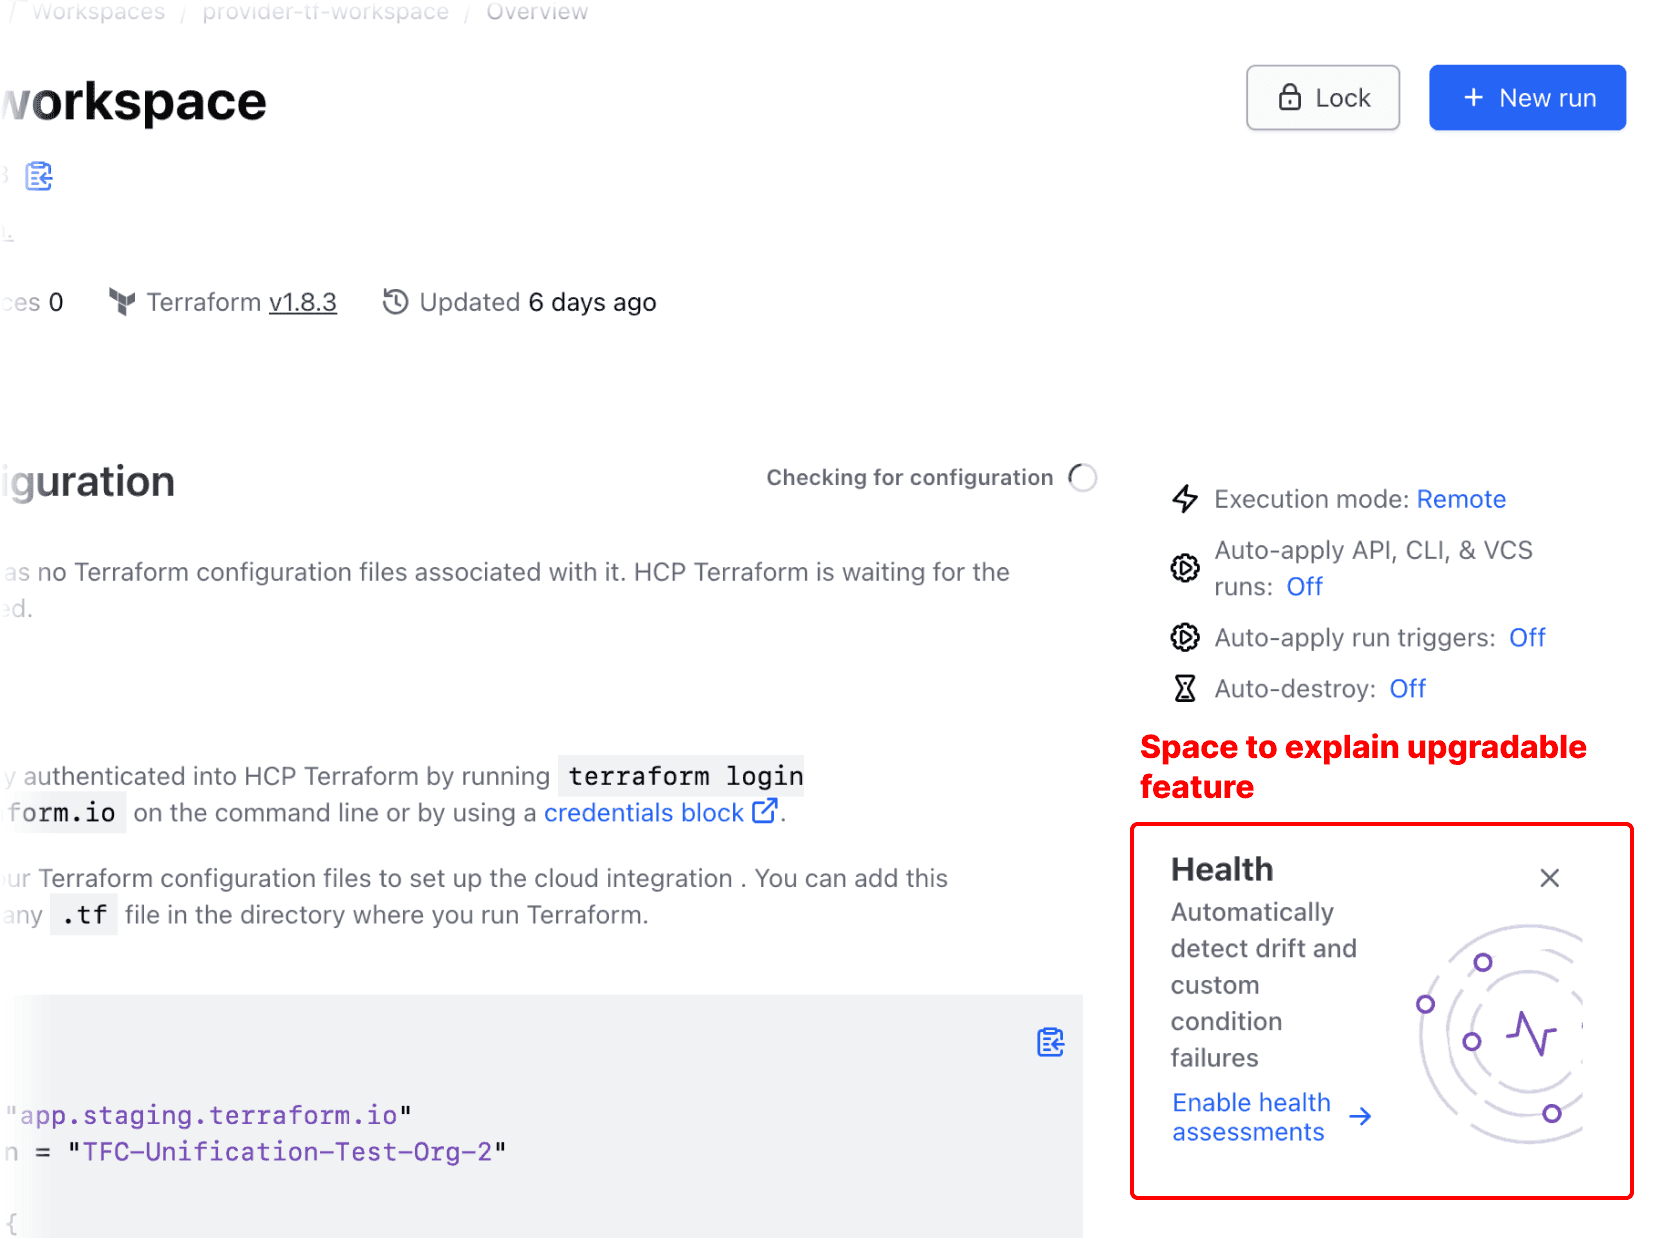Click the hourglass Auto-destroy icon

(x=1185, y=688)
